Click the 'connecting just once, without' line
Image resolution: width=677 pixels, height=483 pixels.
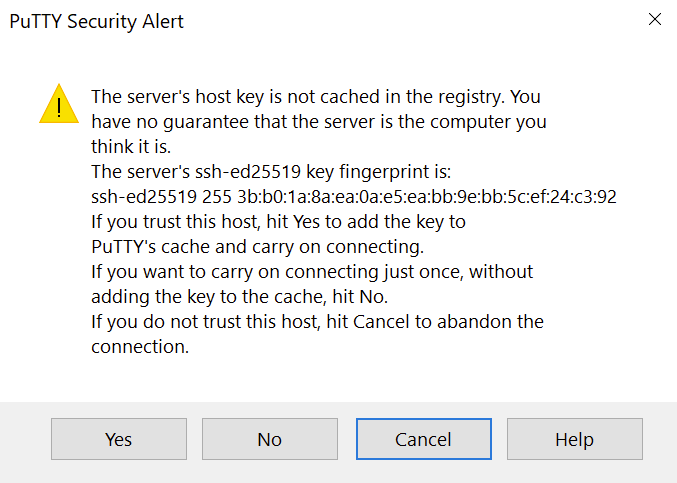(312, 272)
